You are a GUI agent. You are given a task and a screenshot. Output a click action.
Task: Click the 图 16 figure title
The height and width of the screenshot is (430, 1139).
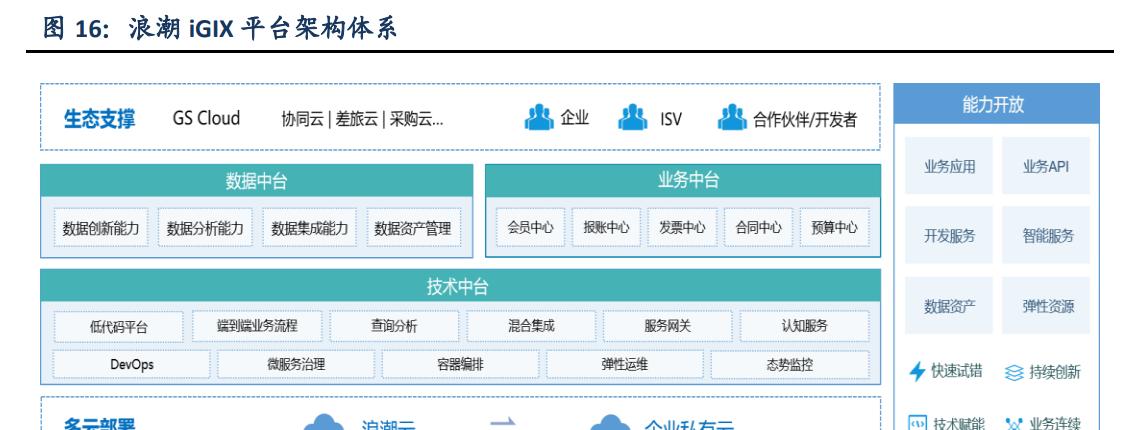click(x=219, y=28)
